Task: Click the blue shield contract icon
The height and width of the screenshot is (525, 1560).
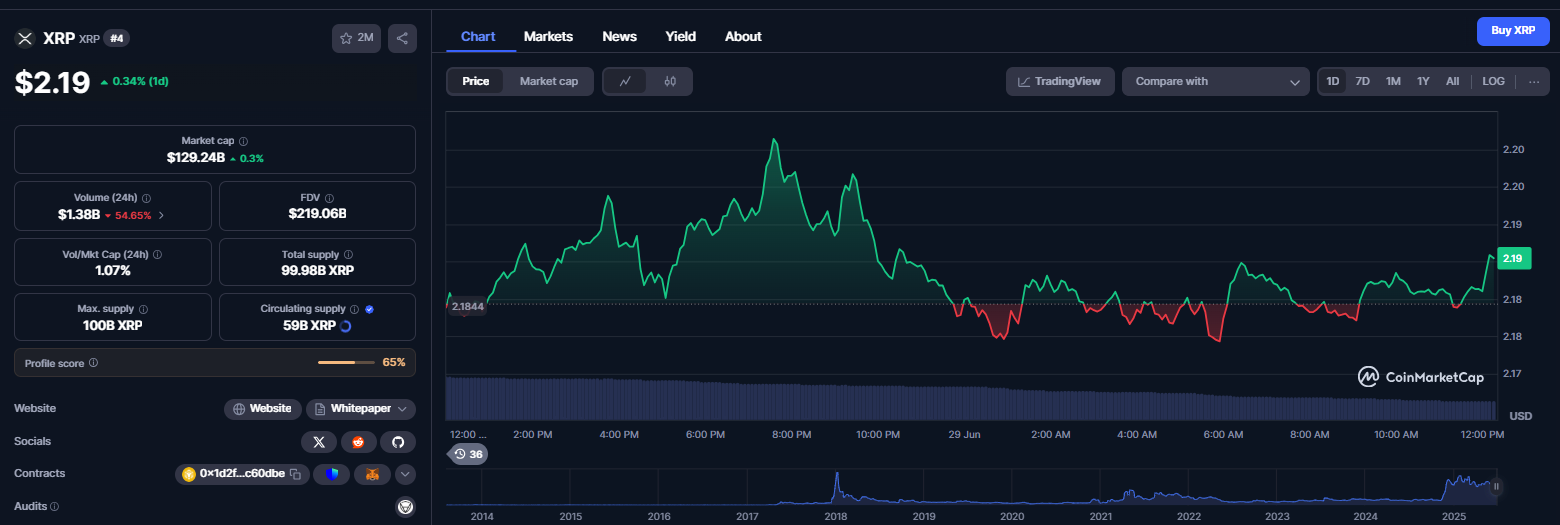Action: coord(331,474)
